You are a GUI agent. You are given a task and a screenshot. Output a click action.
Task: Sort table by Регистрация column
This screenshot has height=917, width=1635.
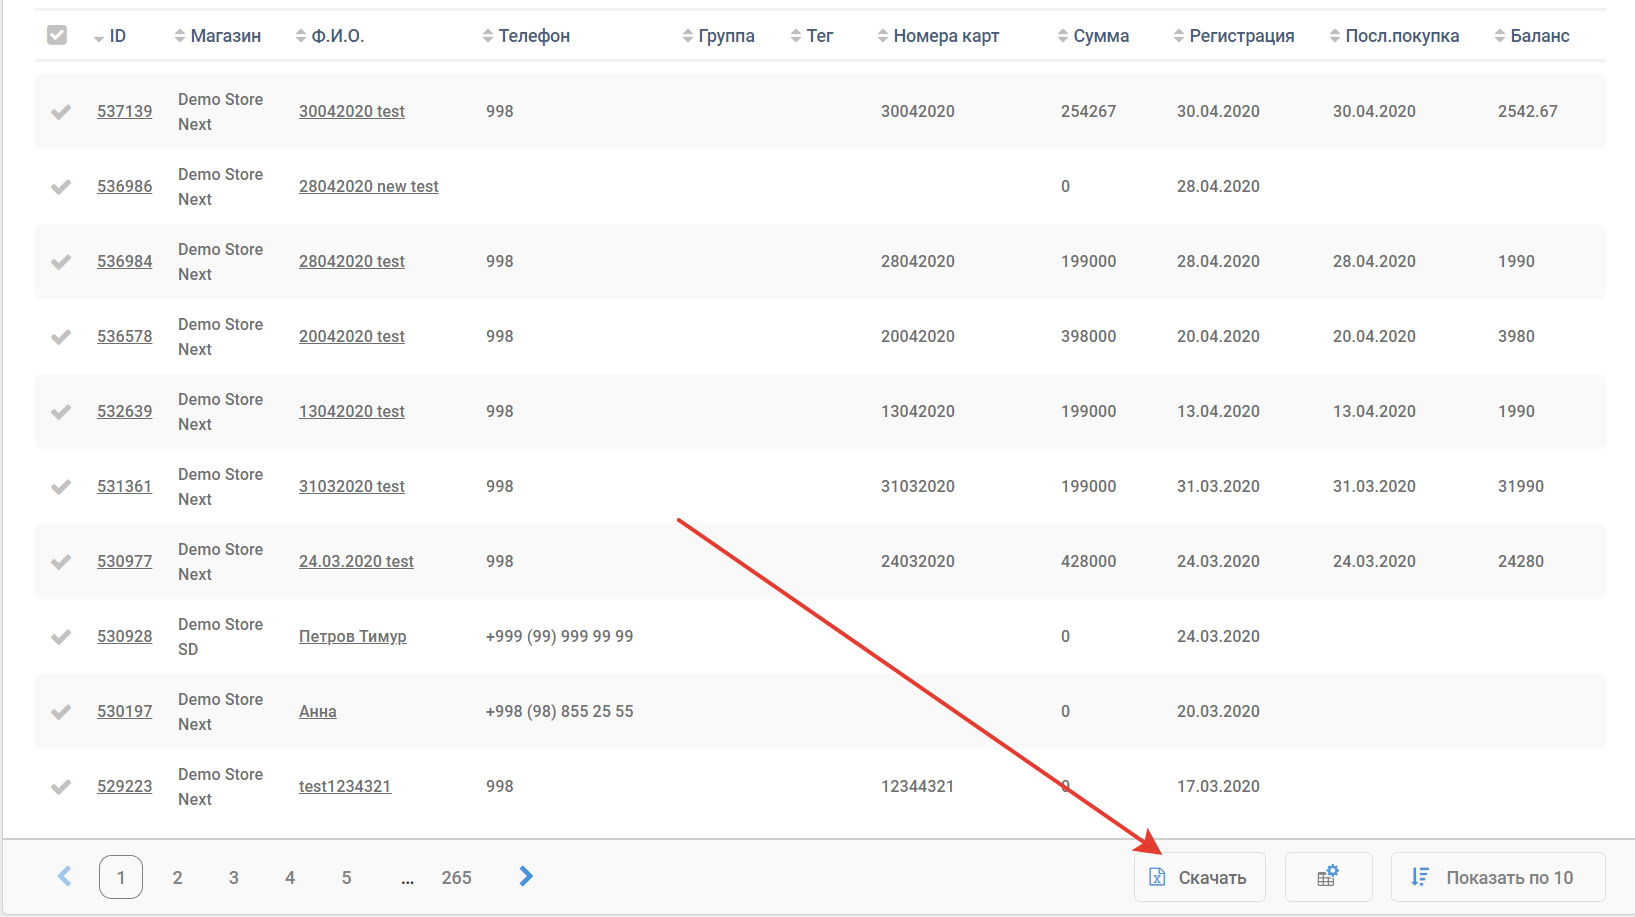1234,36
